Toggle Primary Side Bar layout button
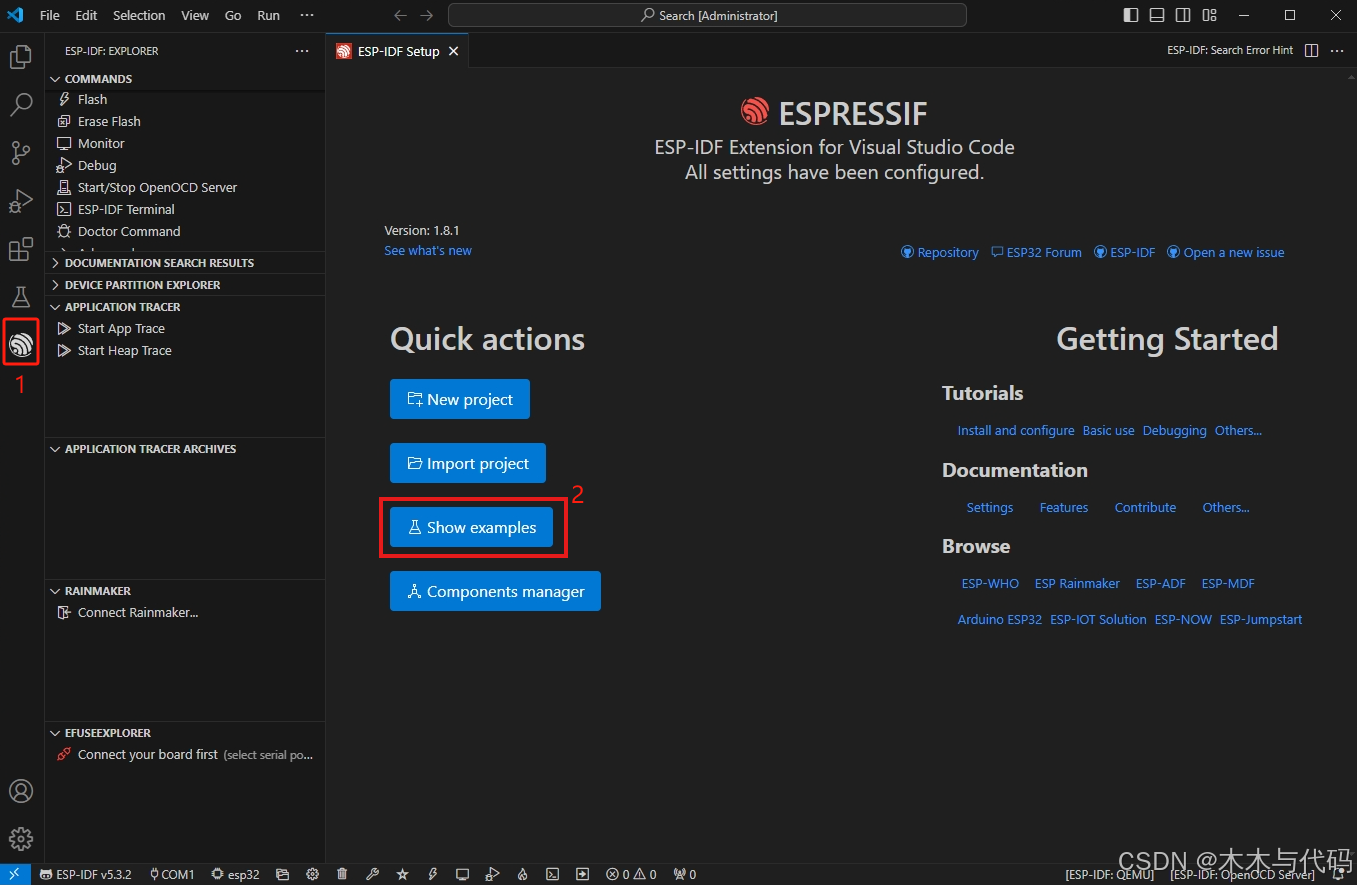Screen dimensions: 1357x885 coord(1131,15)
